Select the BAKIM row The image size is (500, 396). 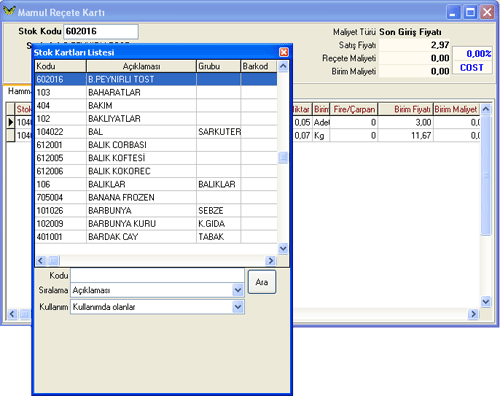(156, 105)
